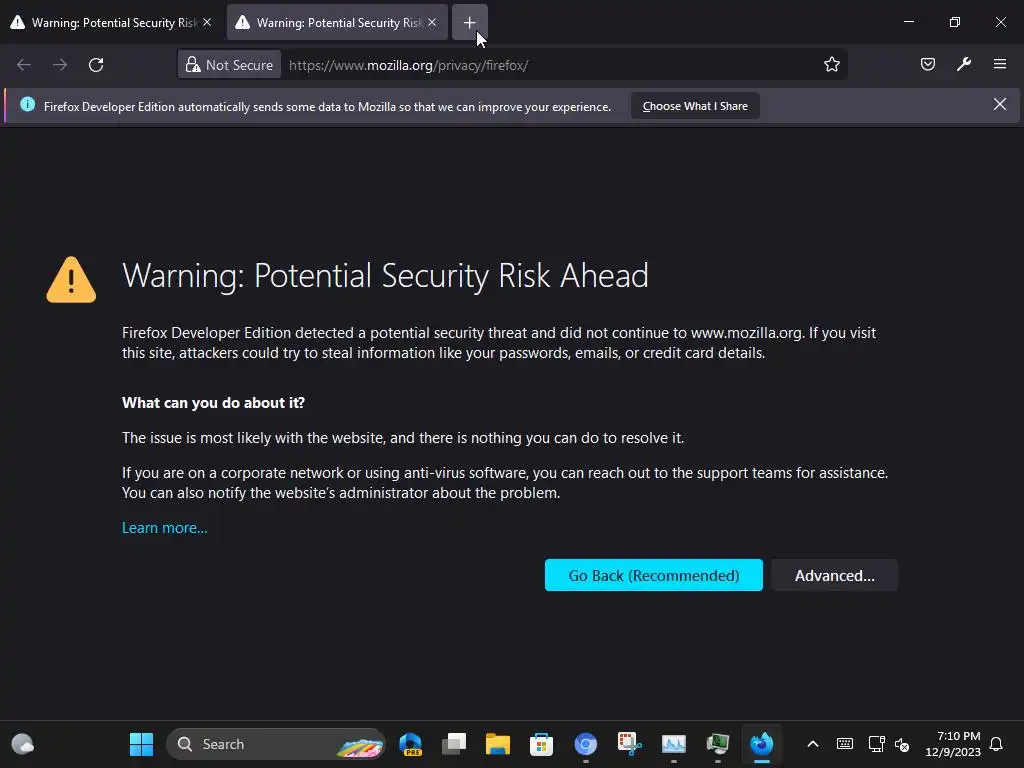Switch to the first Warning tab
Image resolution: width=1024 pixels, height=768 pixels.
tap(112, 23)
